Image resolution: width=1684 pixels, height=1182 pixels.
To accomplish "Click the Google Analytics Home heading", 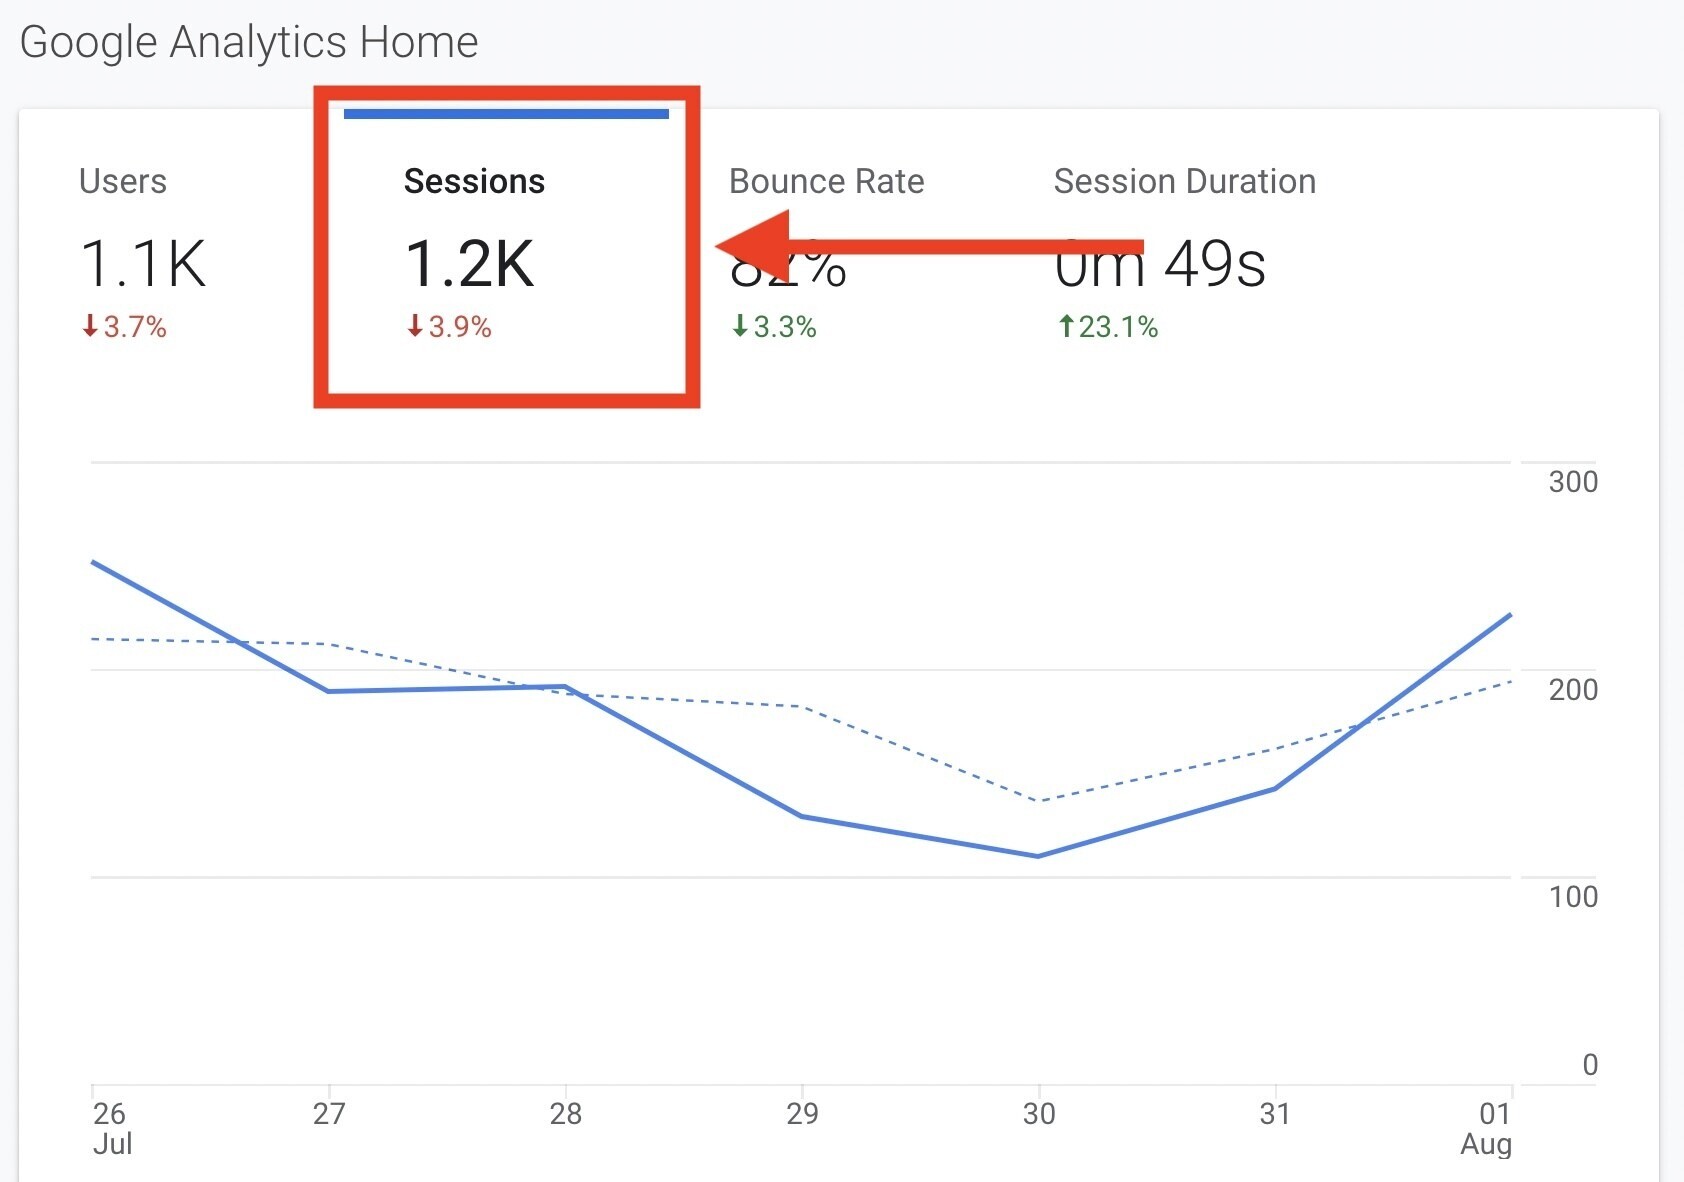I will (x=250, y=42).
